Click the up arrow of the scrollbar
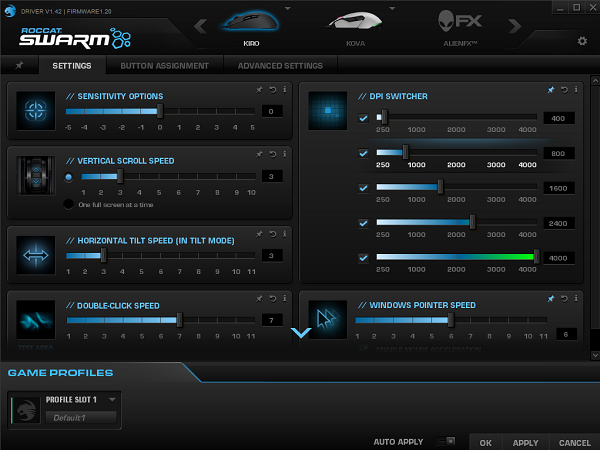Image resolution: width=600 pixels, height=450 pixels. [595, 81]
